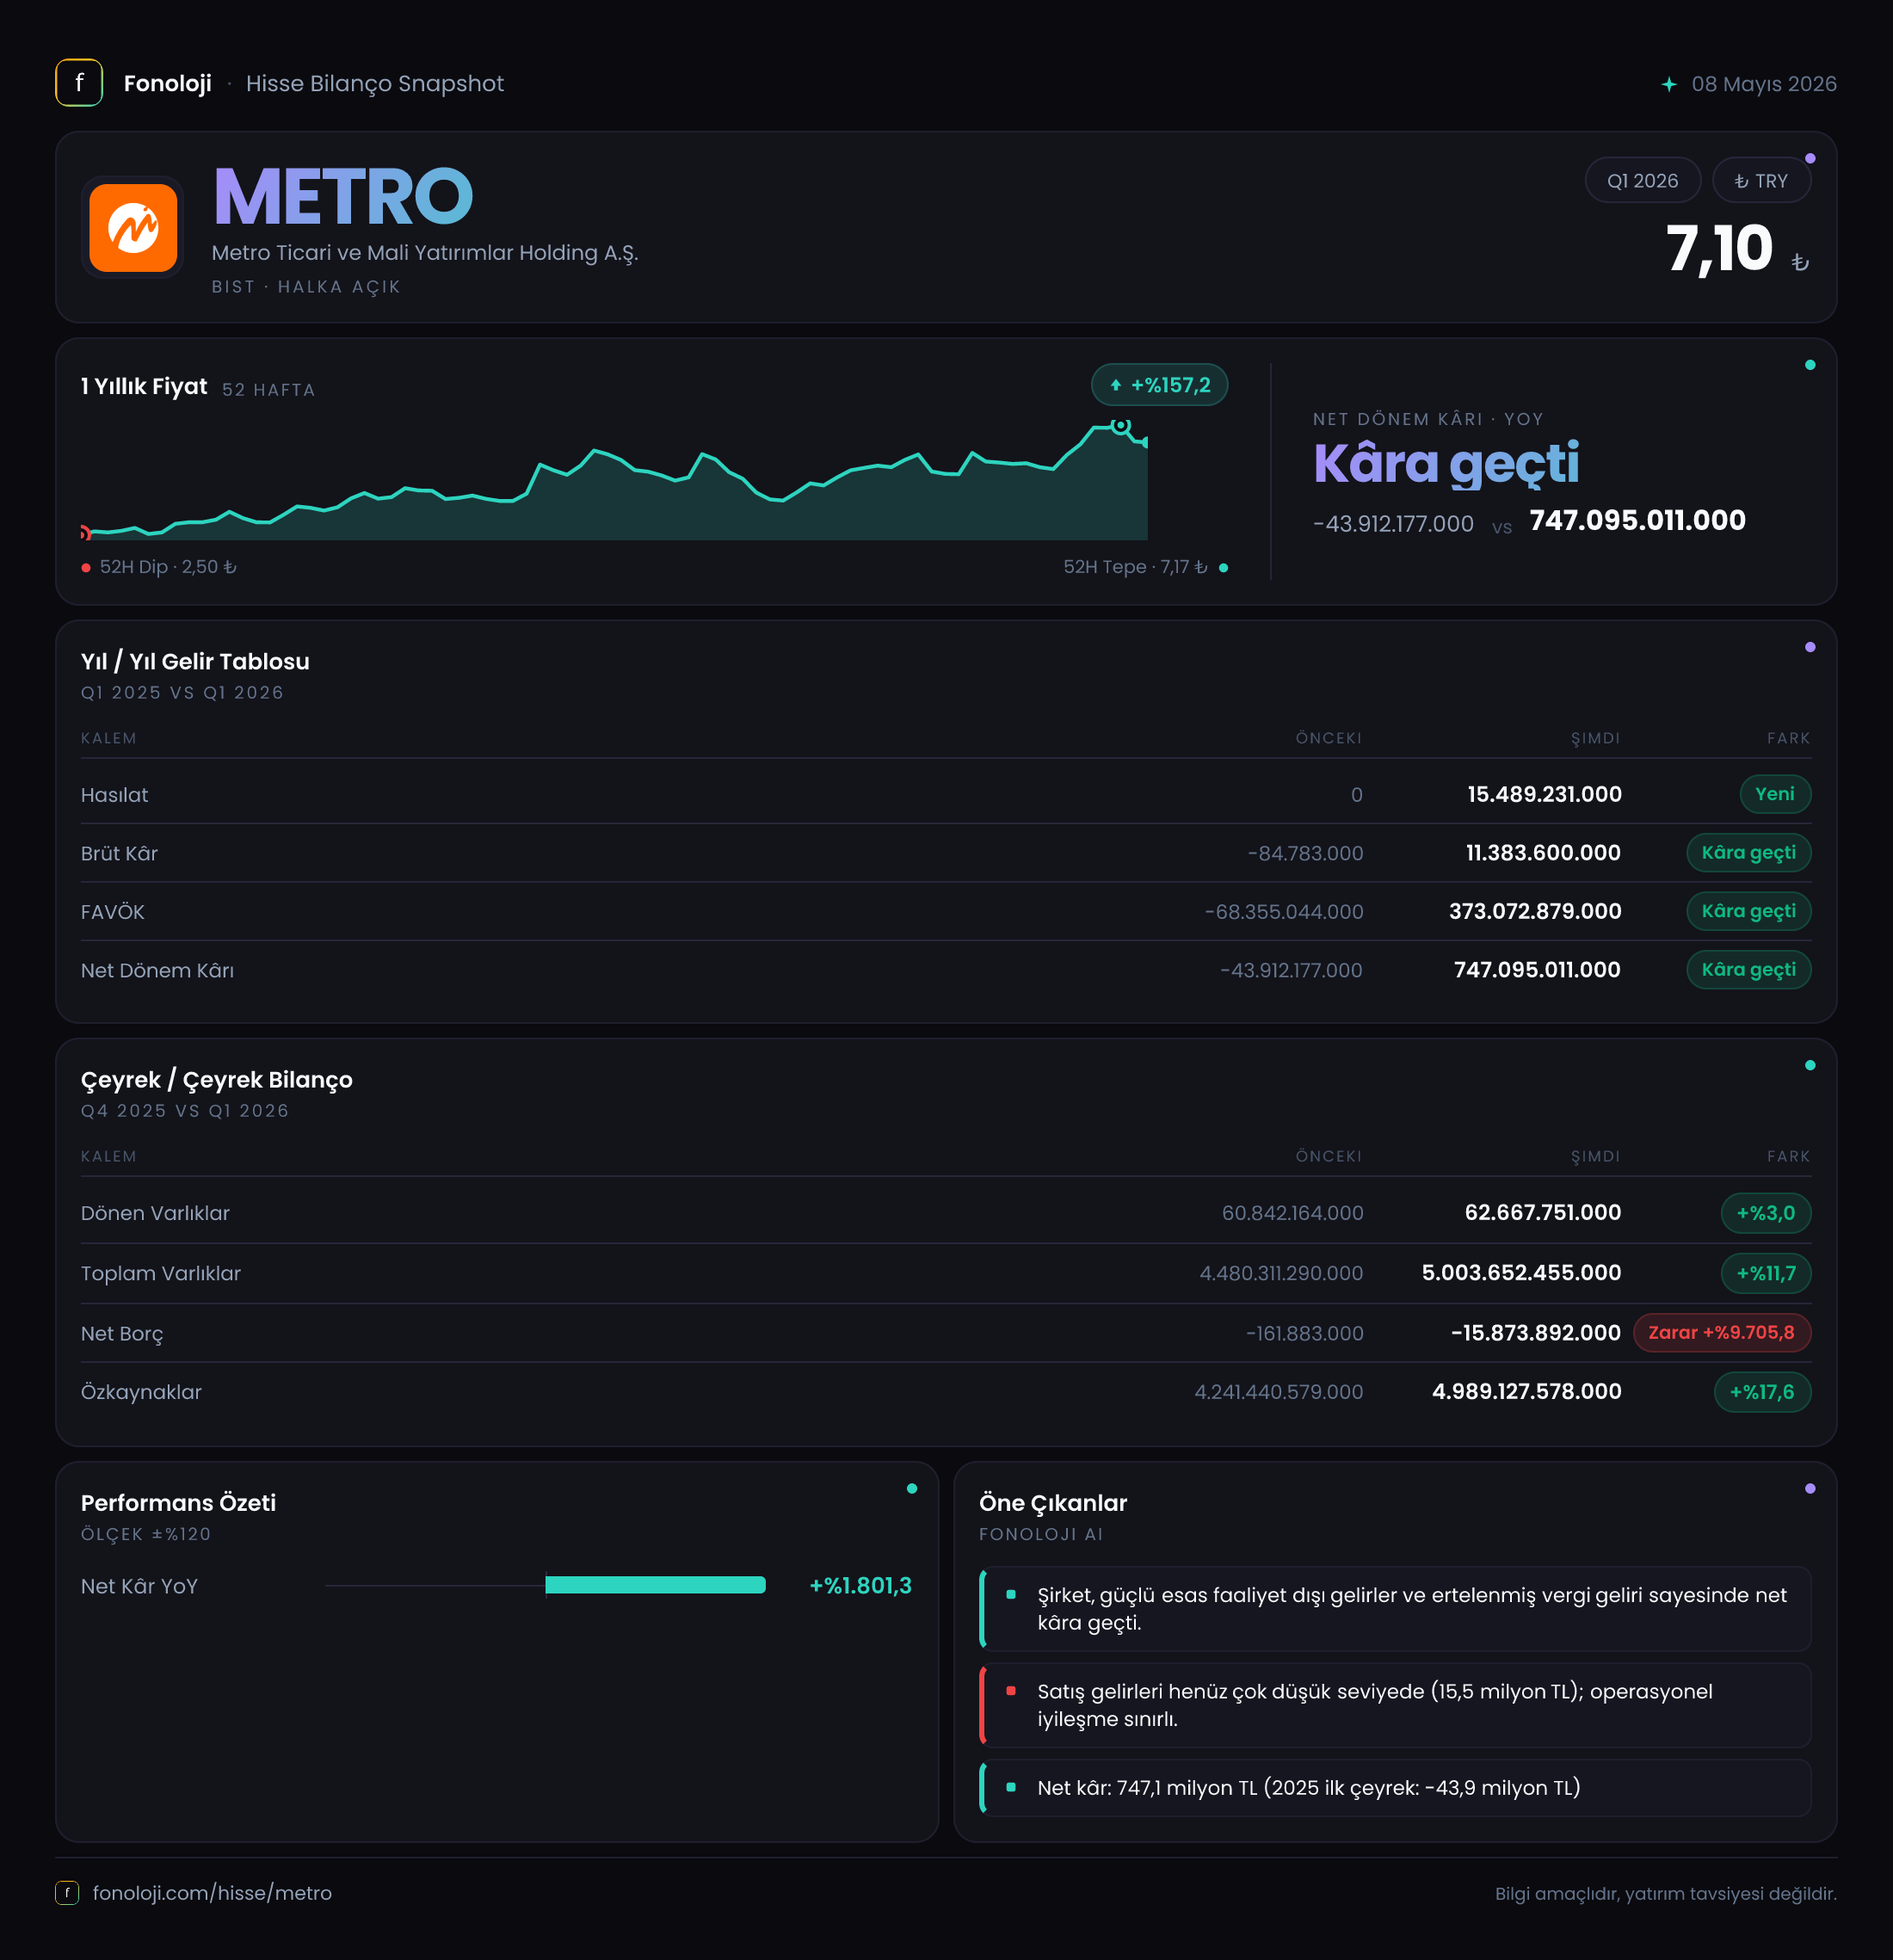This screenshot has height=1960, width=1893.
Task: Click Metro Ticari ve Mali Yatırımlar Holding name
Action: point(424,253)
